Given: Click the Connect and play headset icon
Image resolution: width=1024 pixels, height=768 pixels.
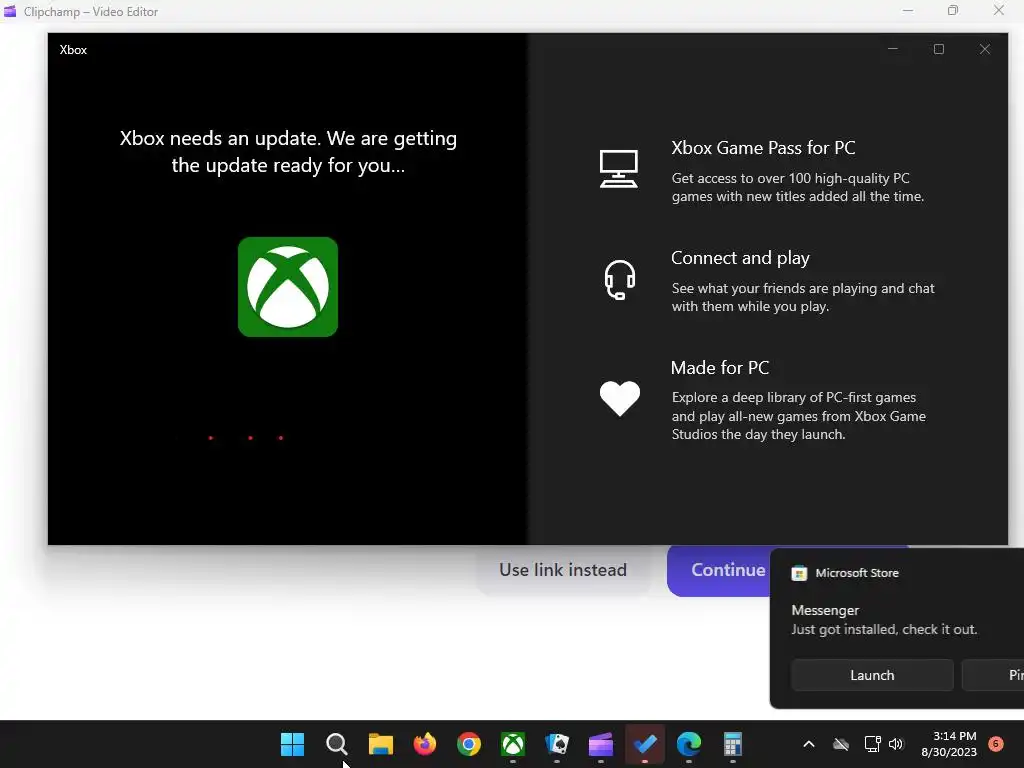Looking at the screenshot, I should [619, 280].
